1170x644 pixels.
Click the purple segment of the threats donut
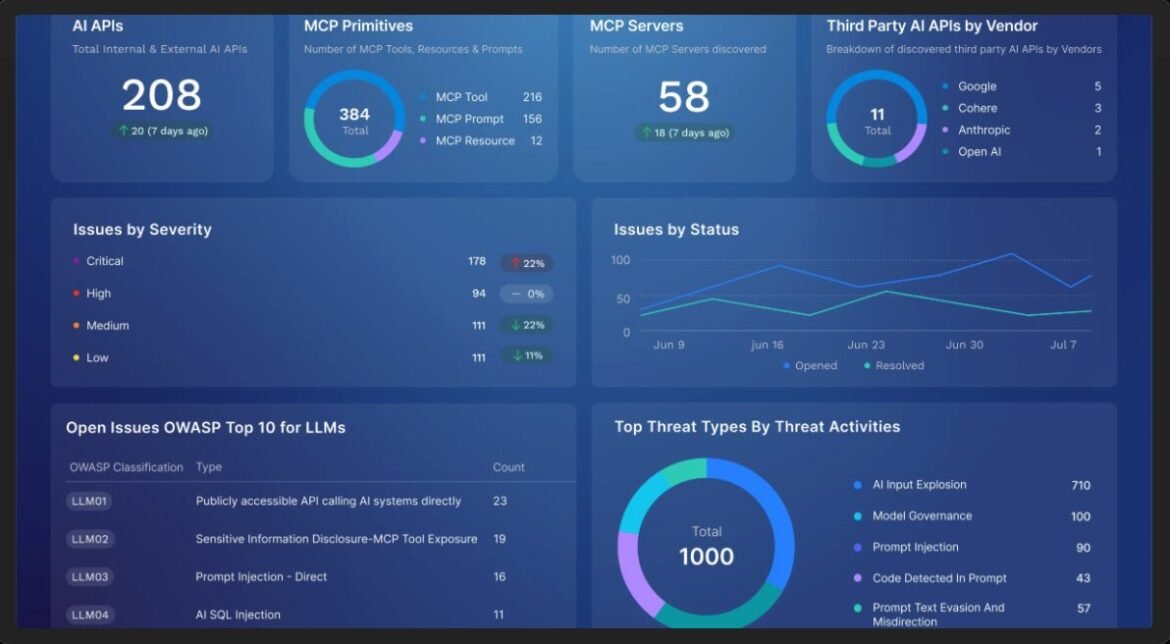[x=639, y=571]
